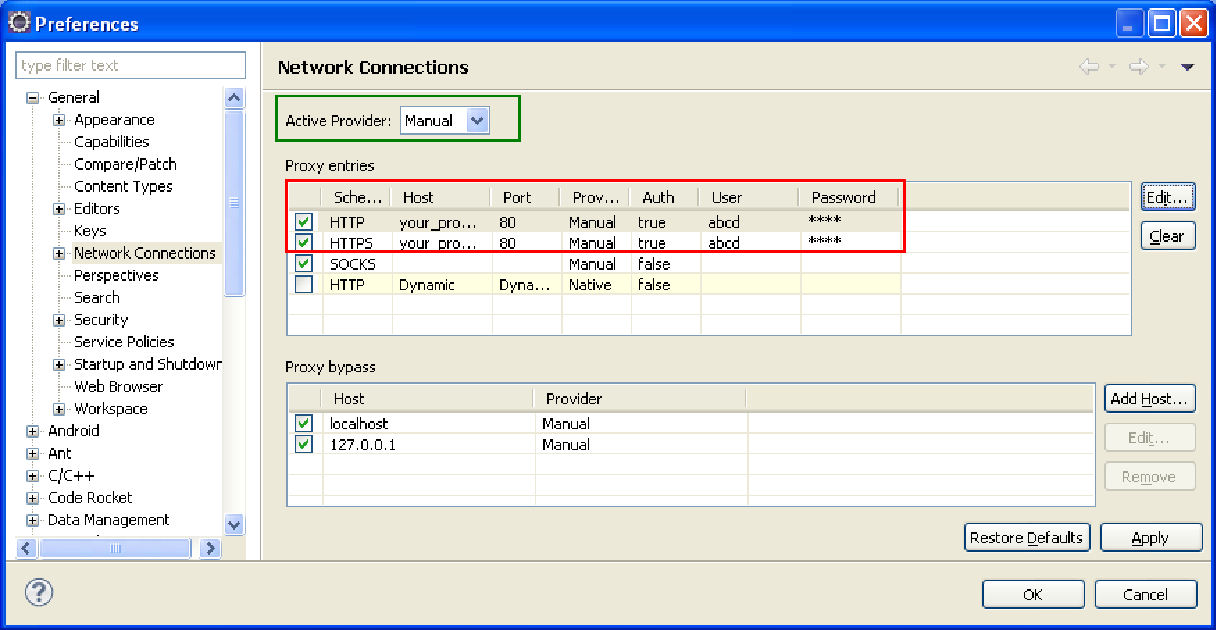Click the Add Host... button
1216x630 pixels.
(1150, 398)
